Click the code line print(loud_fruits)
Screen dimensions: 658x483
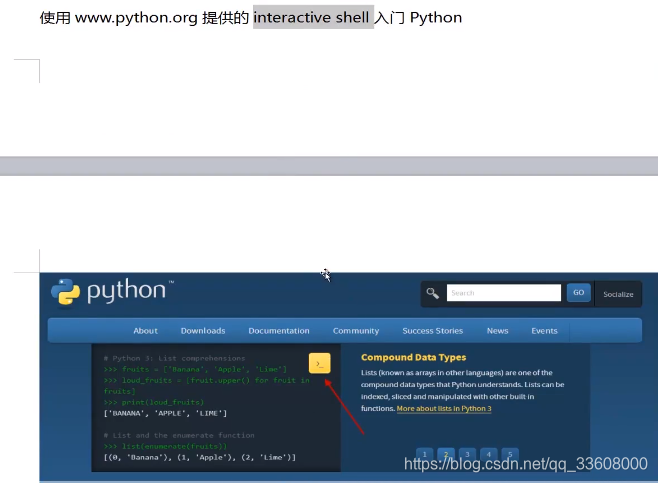coord(154,402)
